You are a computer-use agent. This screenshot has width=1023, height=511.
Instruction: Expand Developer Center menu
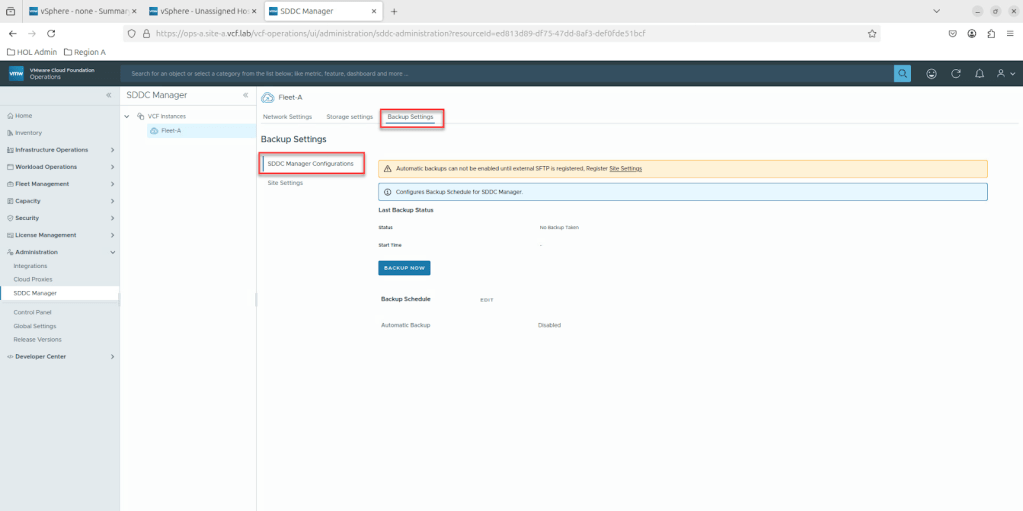[59, 356]
